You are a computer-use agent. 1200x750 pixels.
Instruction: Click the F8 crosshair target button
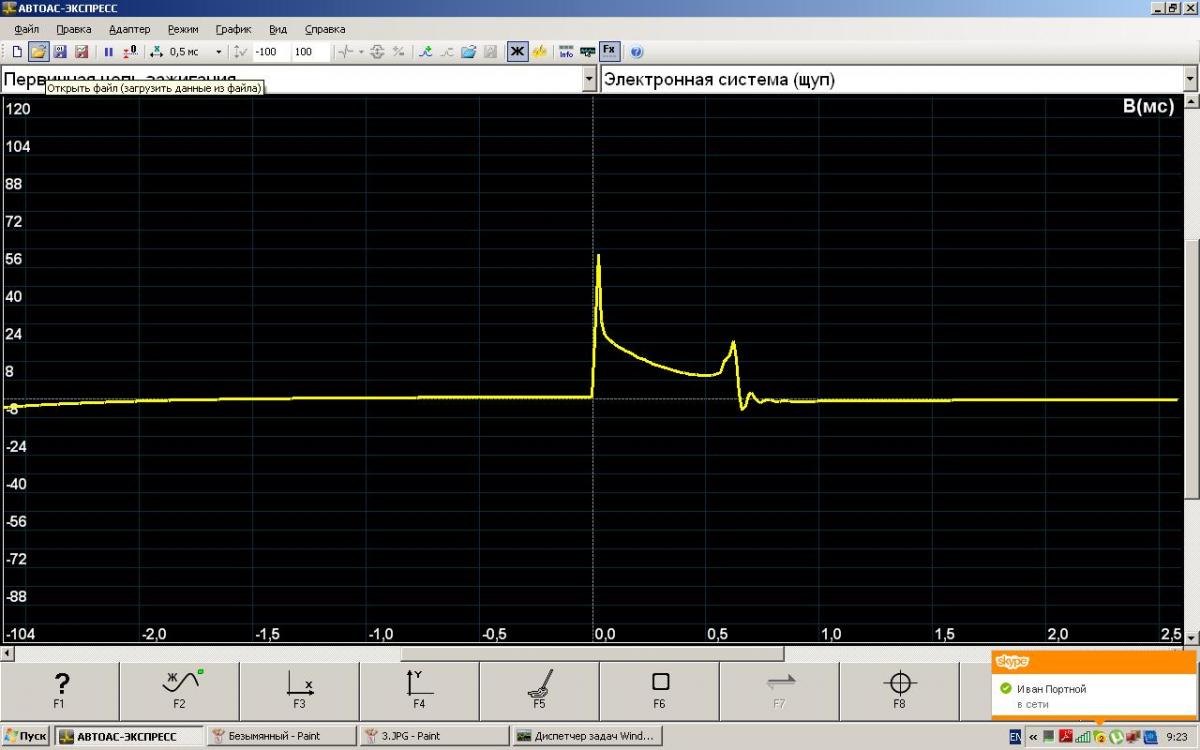point(900,692)
